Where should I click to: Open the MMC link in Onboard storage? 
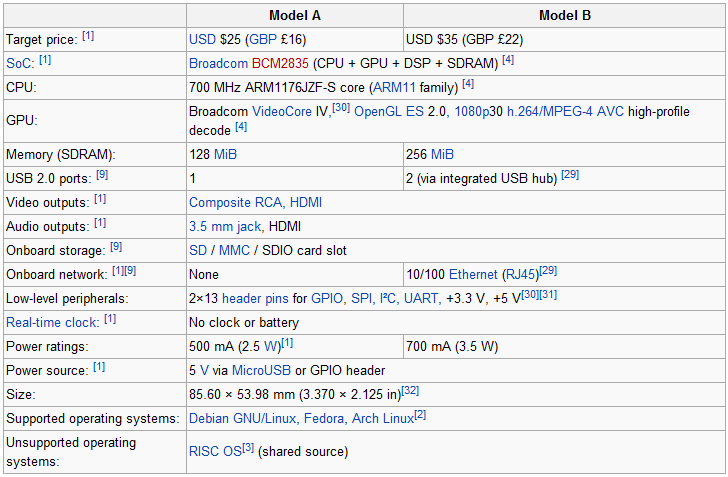[x=234, y=250]
